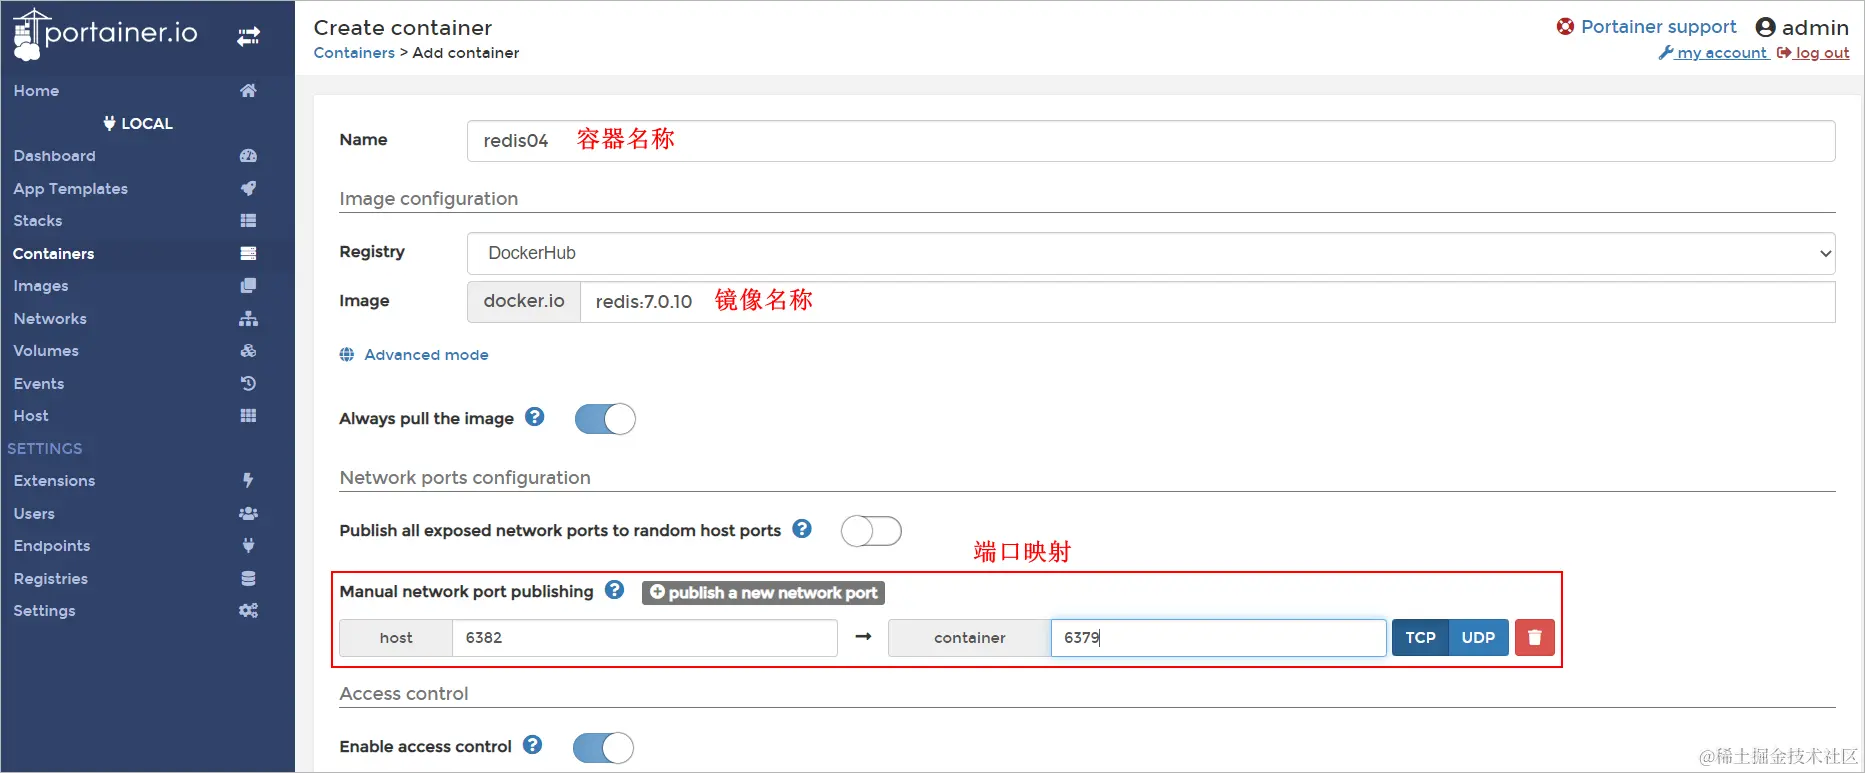The image size is (1865, 773).
Task: Click the Volumes cubes icon
Action: (x=248, y=351)
